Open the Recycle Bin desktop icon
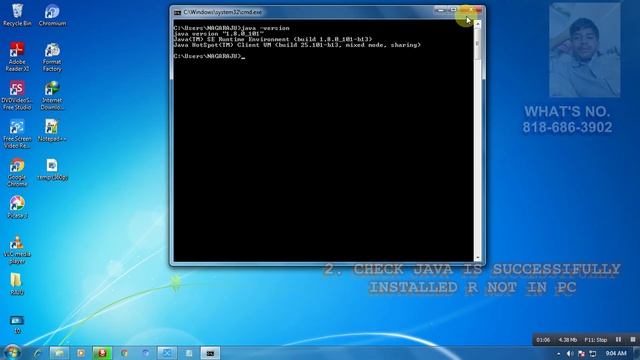Screen dimensions: 640x360 (17, 15)
